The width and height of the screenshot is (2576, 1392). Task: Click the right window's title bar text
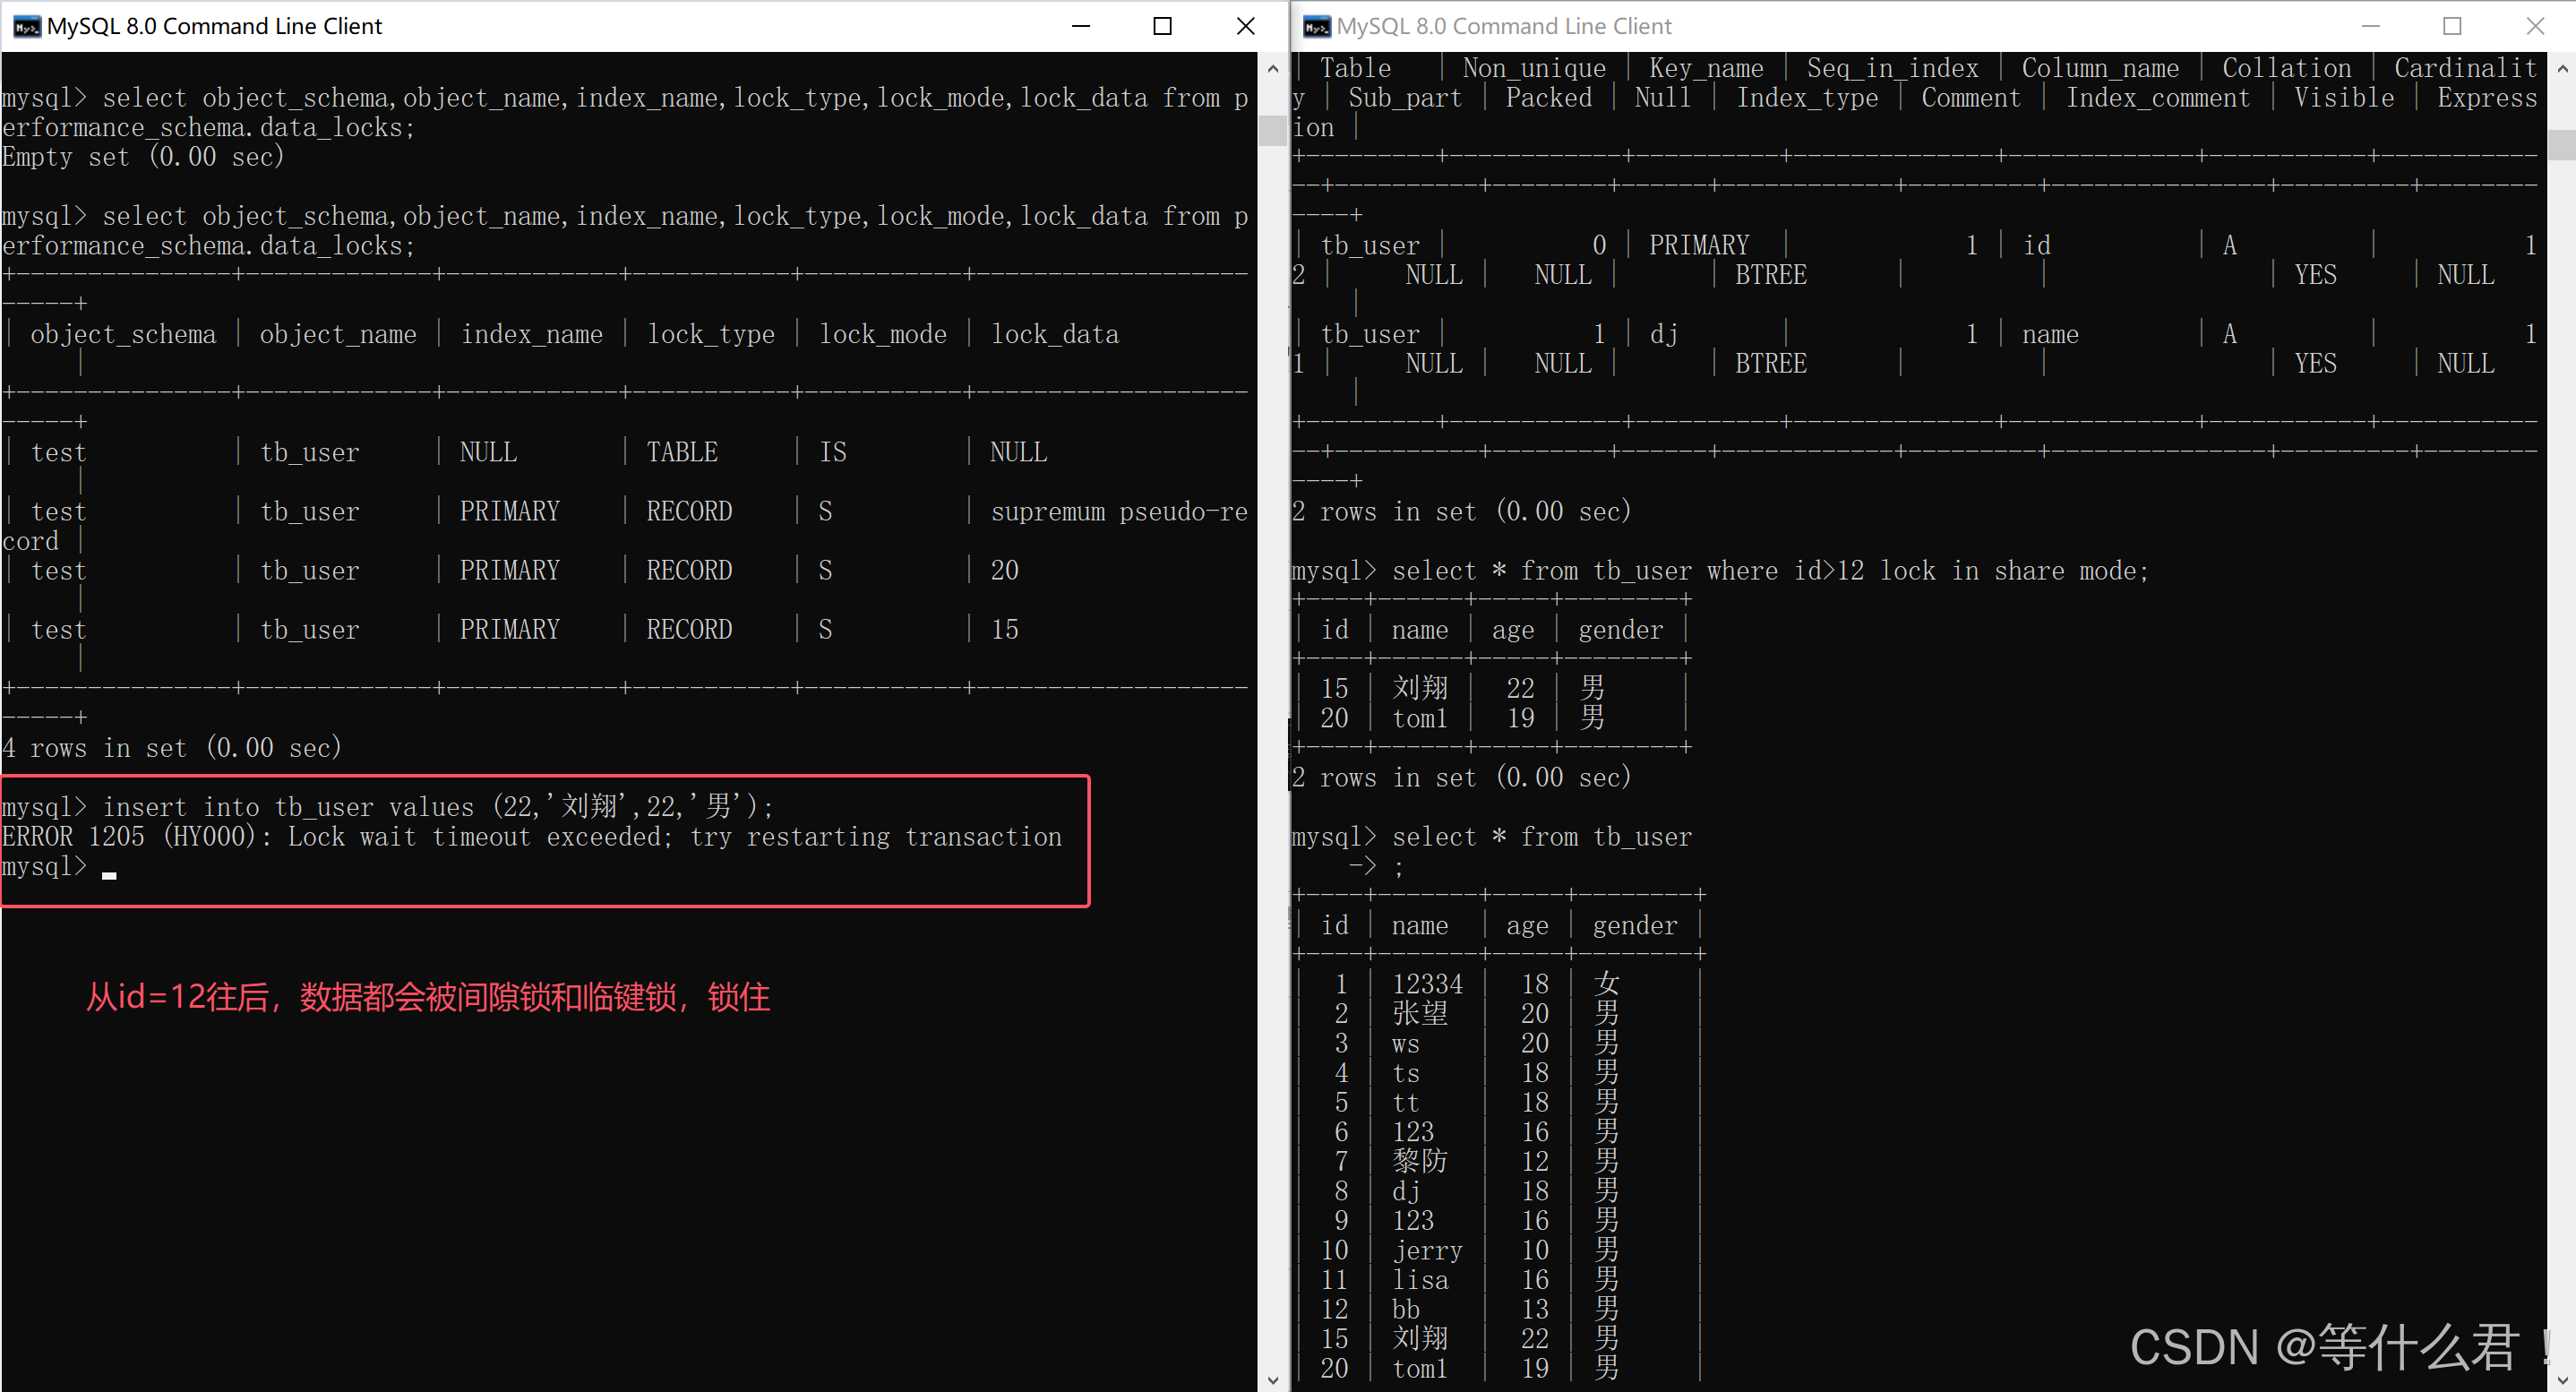(1503, 26)
